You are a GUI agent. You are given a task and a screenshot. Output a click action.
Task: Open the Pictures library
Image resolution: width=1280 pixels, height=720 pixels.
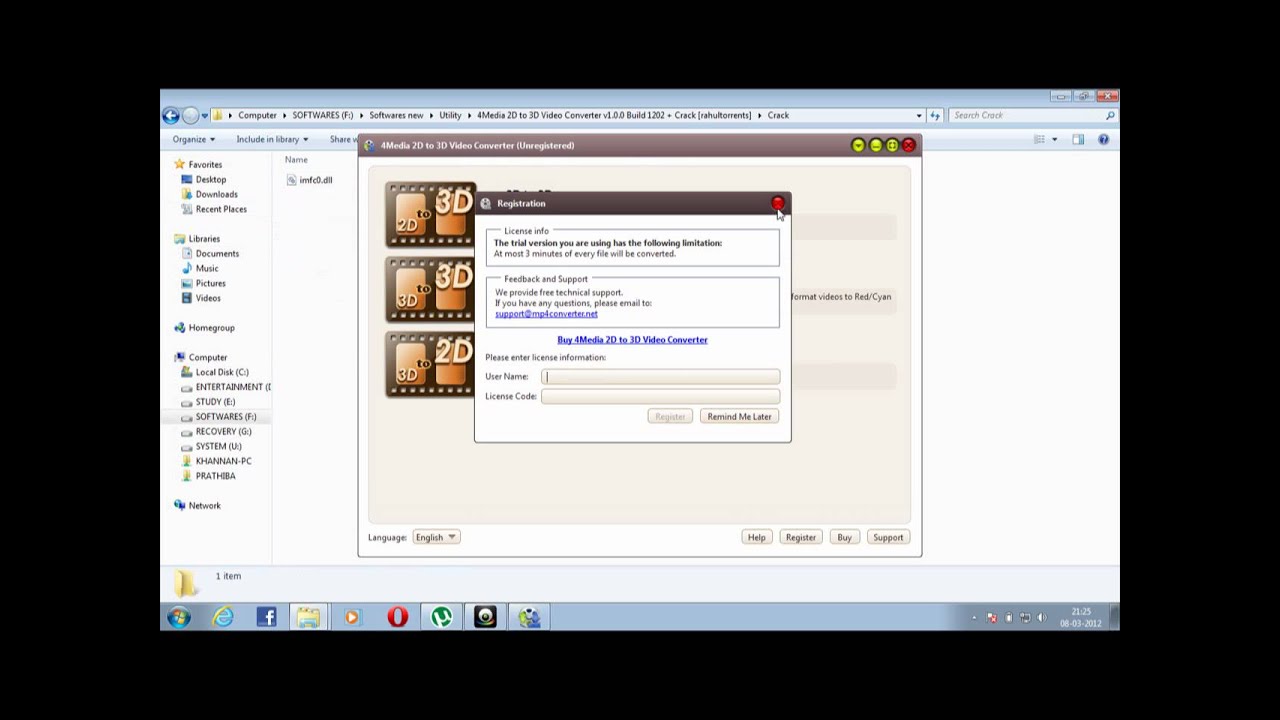tap(210, 284)
